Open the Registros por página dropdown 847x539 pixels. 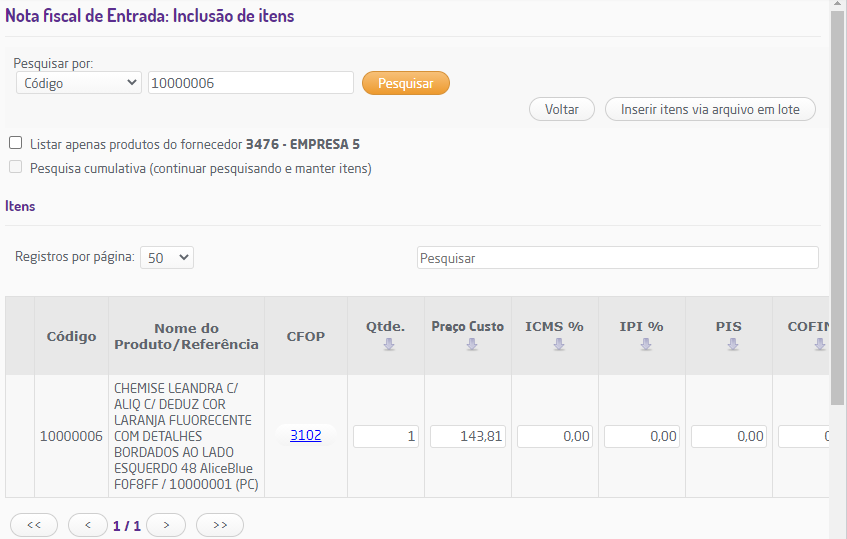tap(167, 257)
